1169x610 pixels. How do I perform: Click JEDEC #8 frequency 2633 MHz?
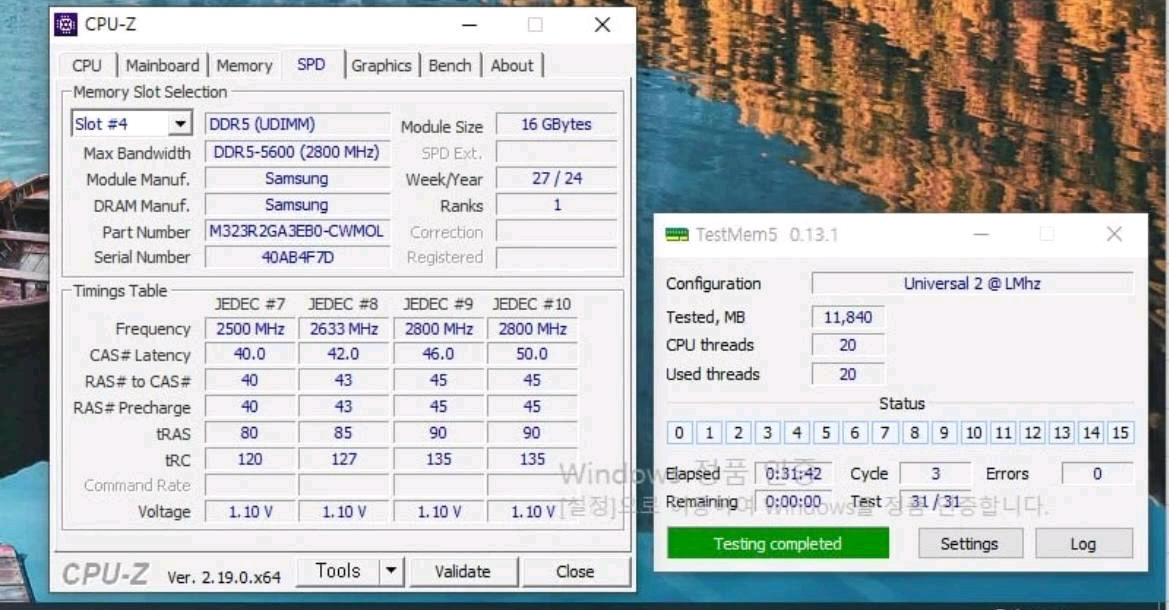[343, 329]
